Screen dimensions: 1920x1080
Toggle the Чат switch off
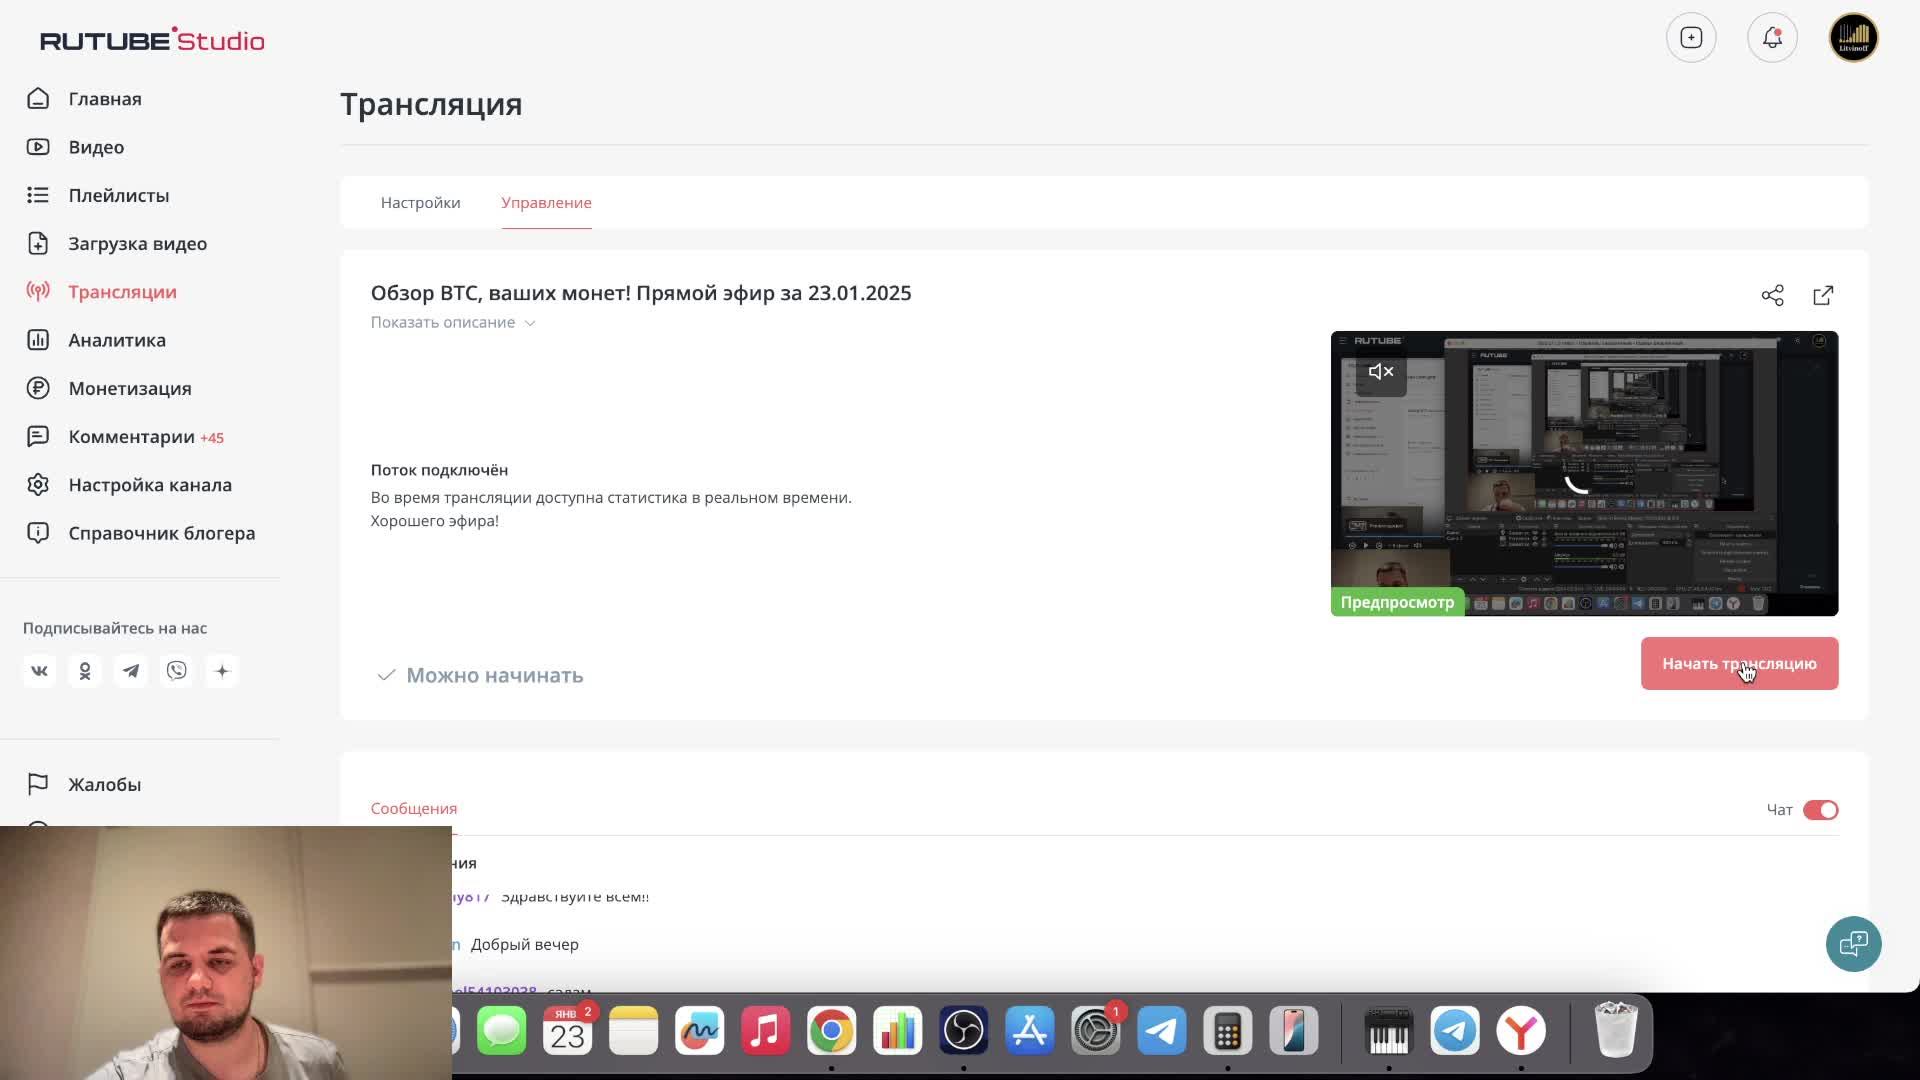click(1820, 810)
